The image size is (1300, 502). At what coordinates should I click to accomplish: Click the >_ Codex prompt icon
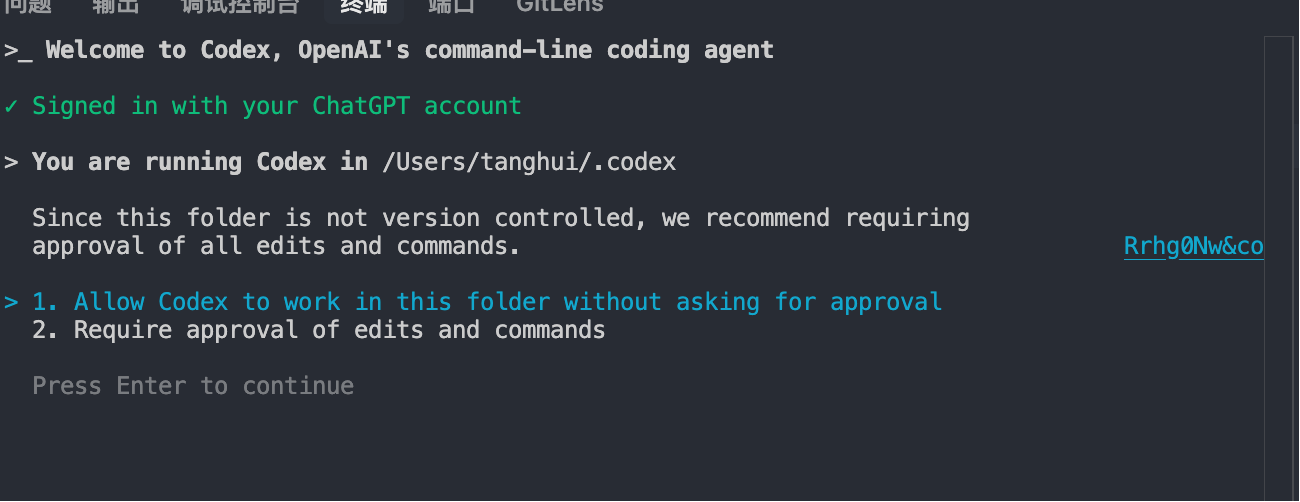18,50
